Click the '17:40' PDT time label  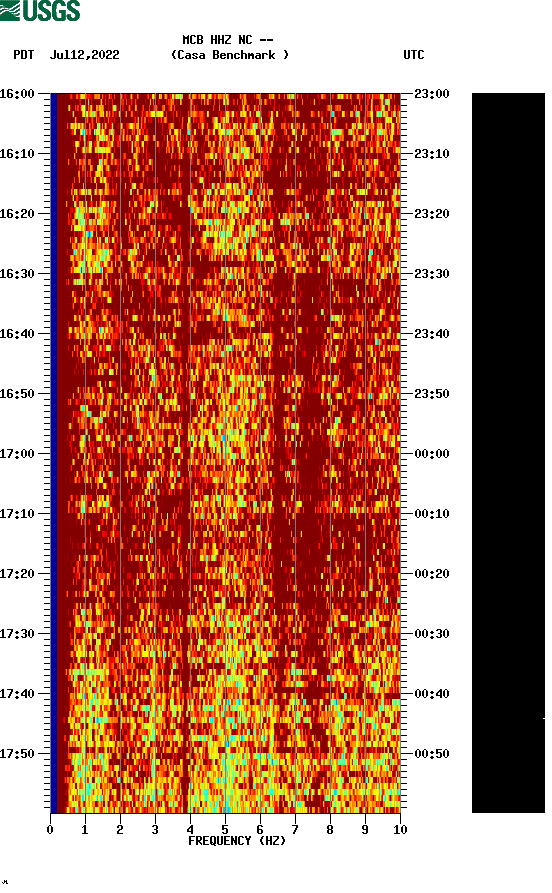pyautogui.click(x=17, y=694)
